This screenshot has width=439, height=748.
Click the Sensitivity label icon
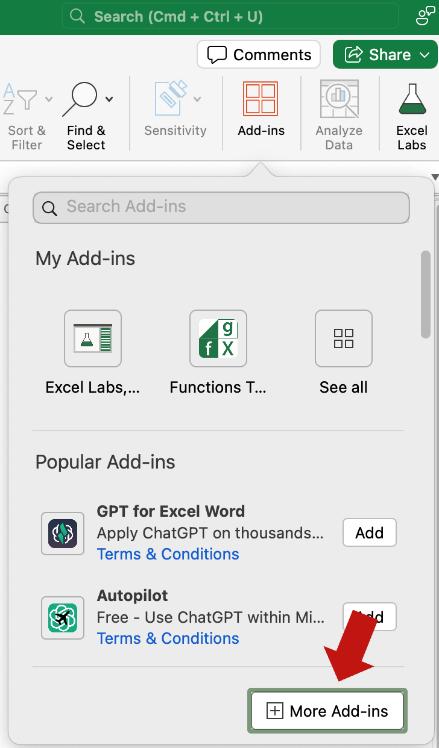(x=171, y=99)
